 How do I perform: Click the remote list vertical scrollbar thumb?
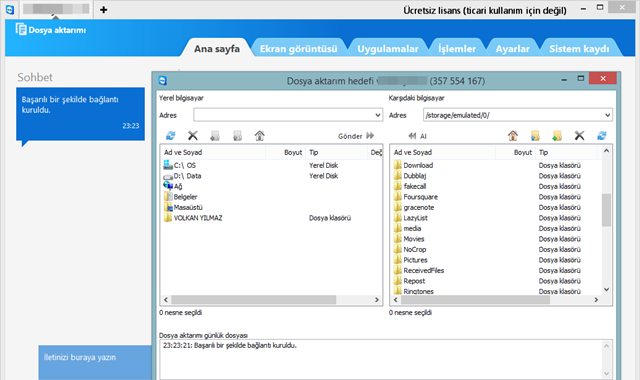pyautogui.click(x=607, y=210)
